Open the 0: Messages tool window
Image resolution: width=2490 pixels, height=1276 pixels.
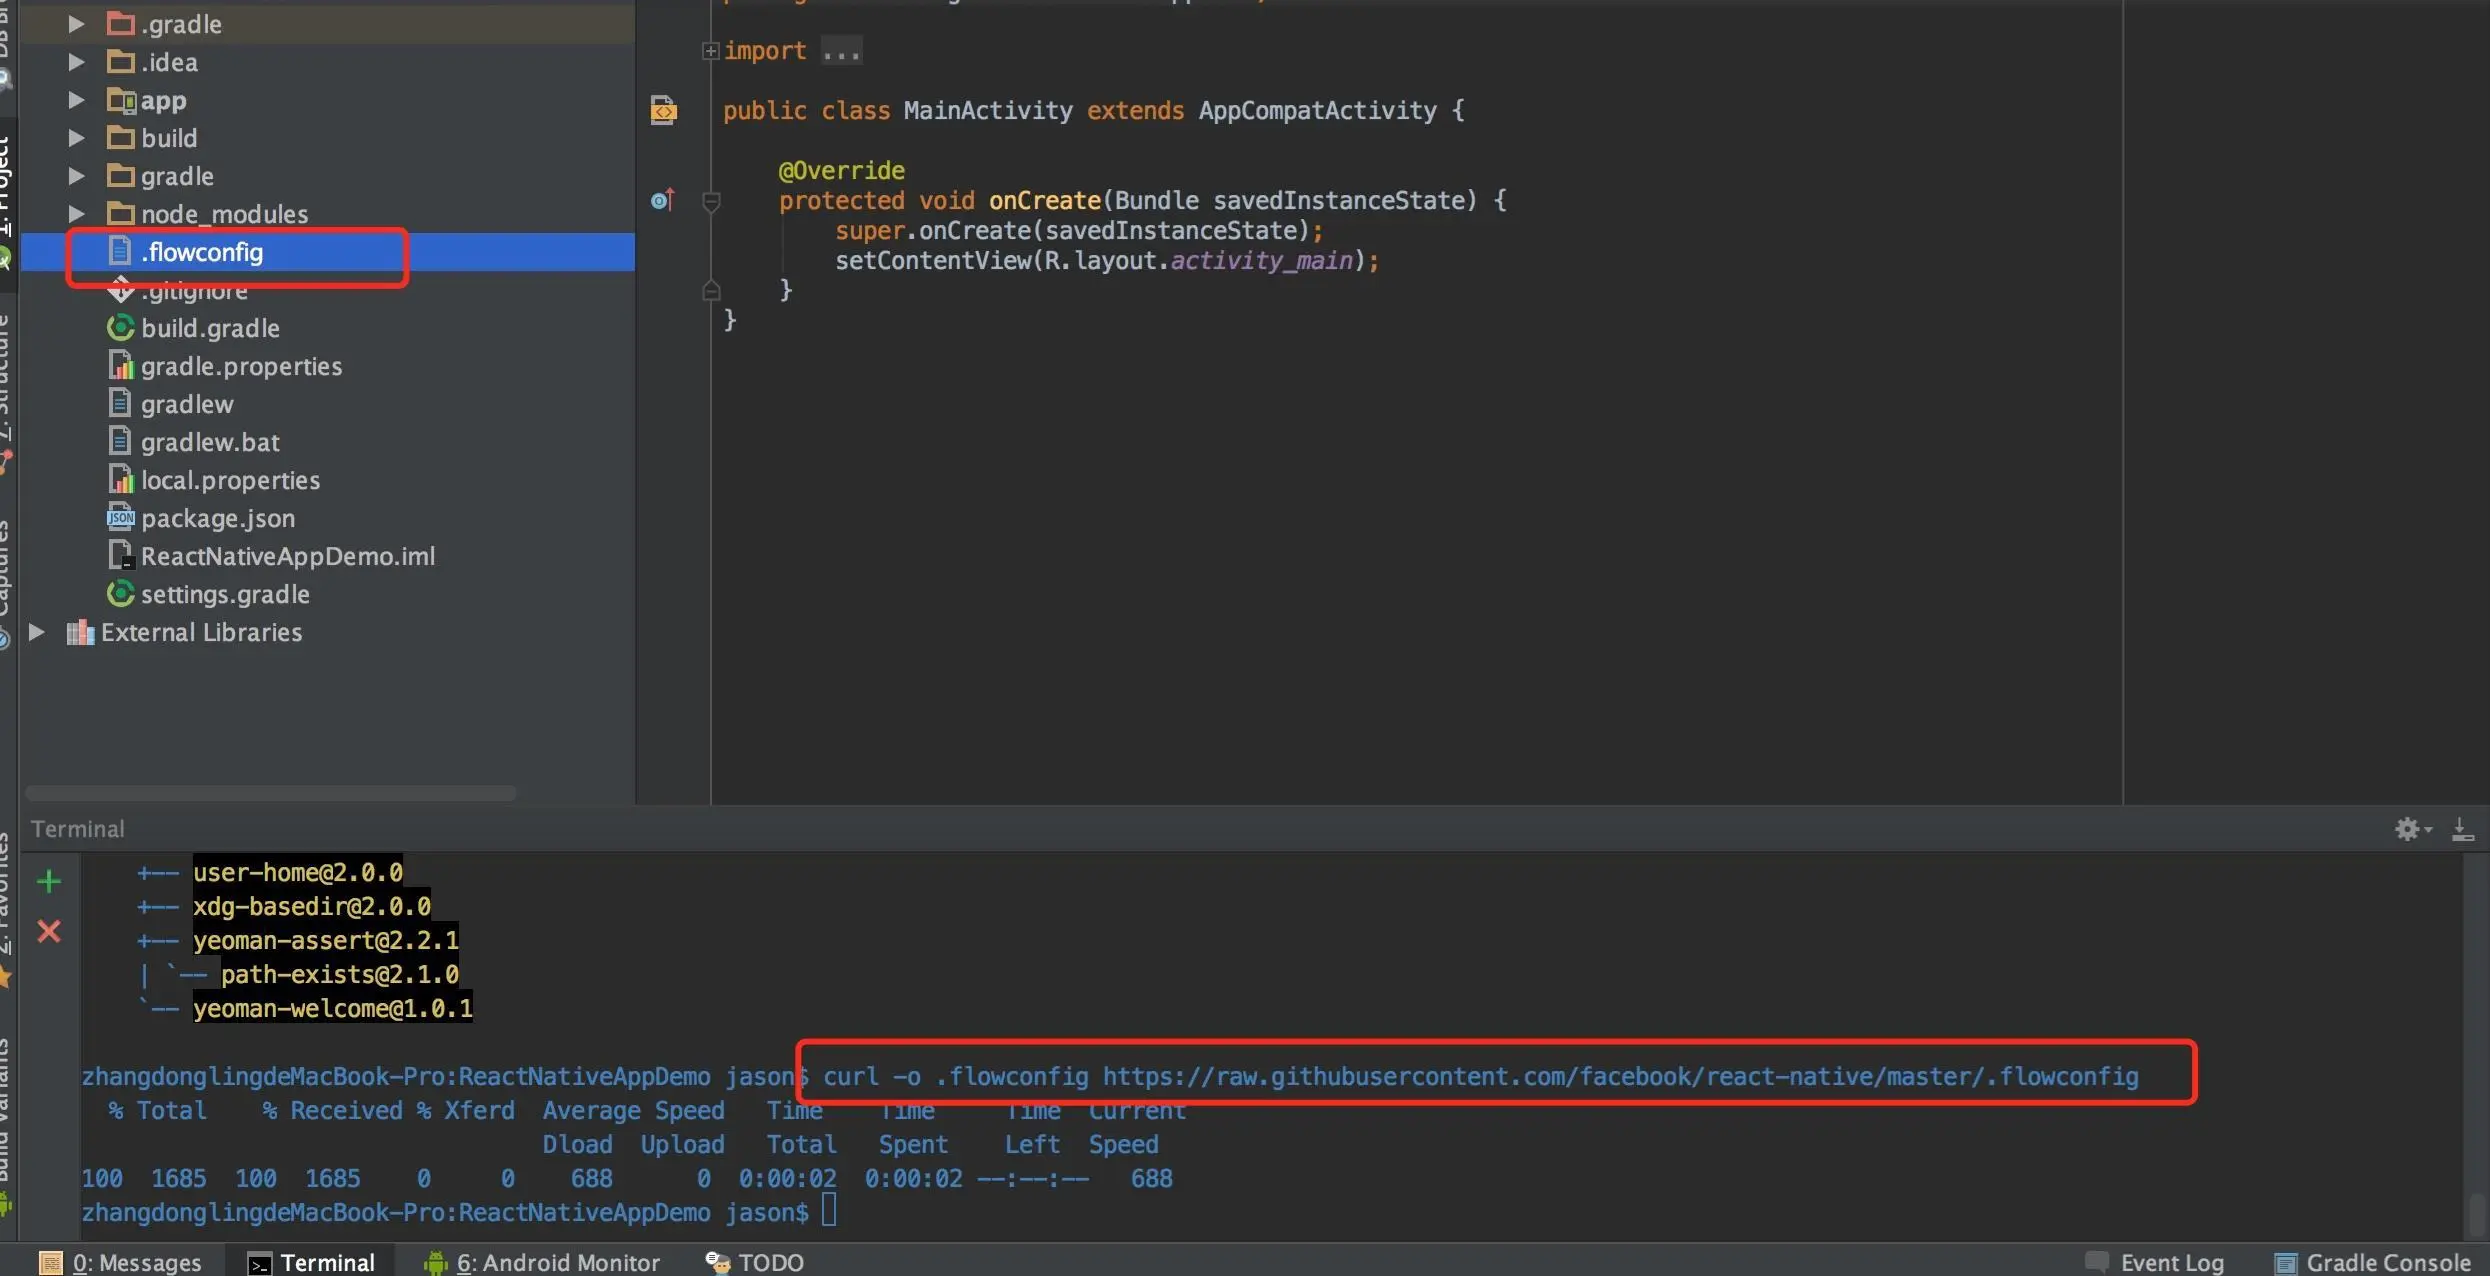[x=121, y=1262]
